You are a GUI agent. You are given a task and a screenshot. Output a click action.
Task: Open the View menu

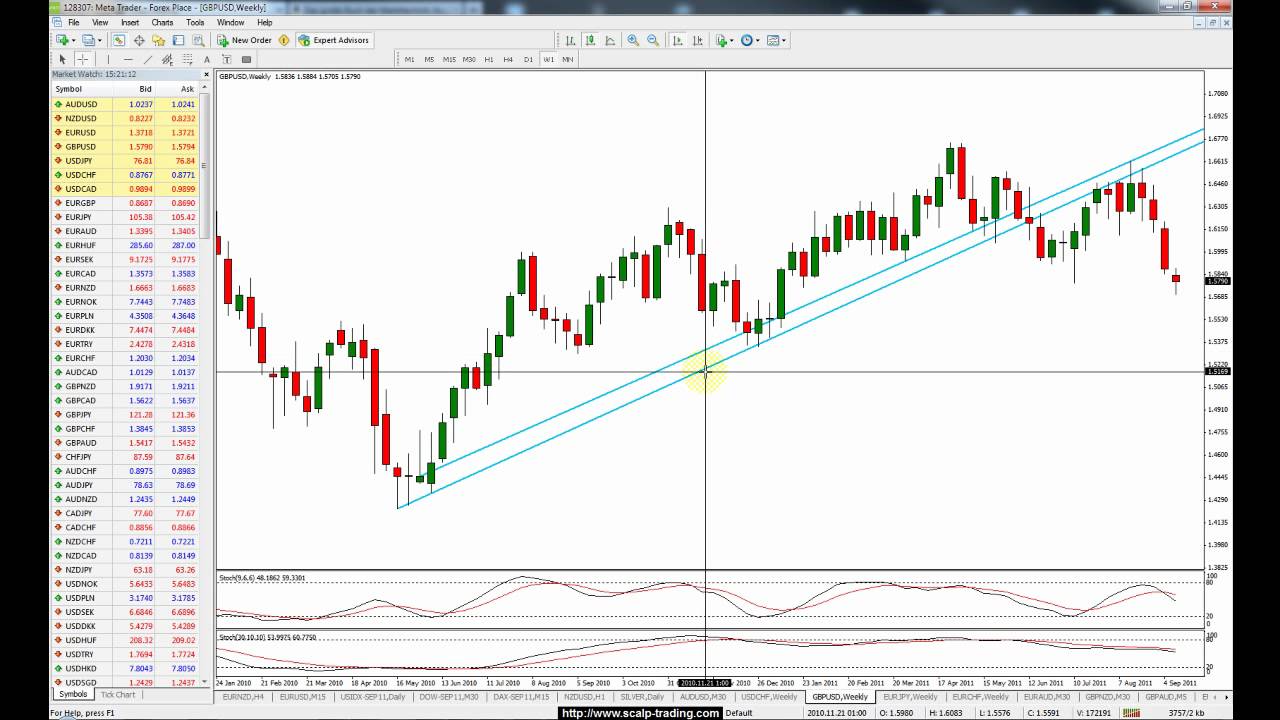[100, 22]
